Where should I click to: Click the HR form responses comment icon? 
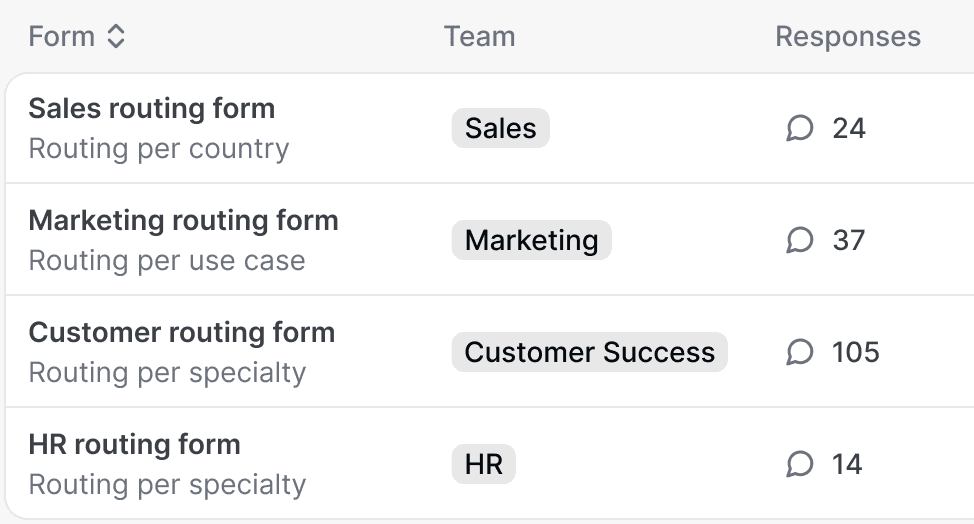click(800, 464)
